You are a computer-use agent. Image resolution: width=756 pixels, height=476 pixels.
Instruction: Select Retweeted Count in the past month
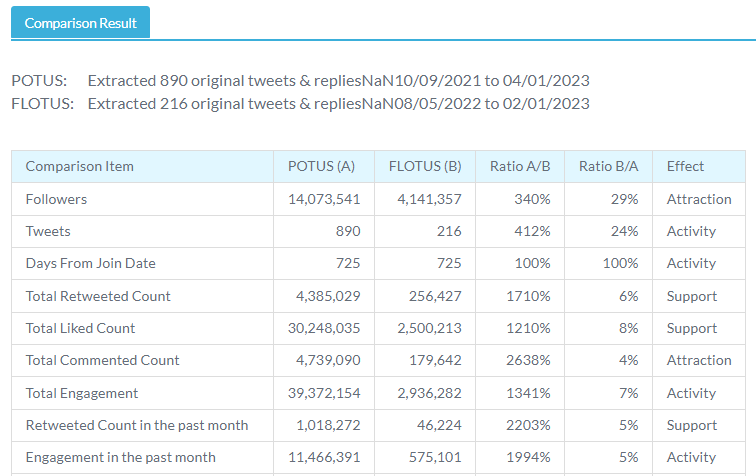point(137,425)
